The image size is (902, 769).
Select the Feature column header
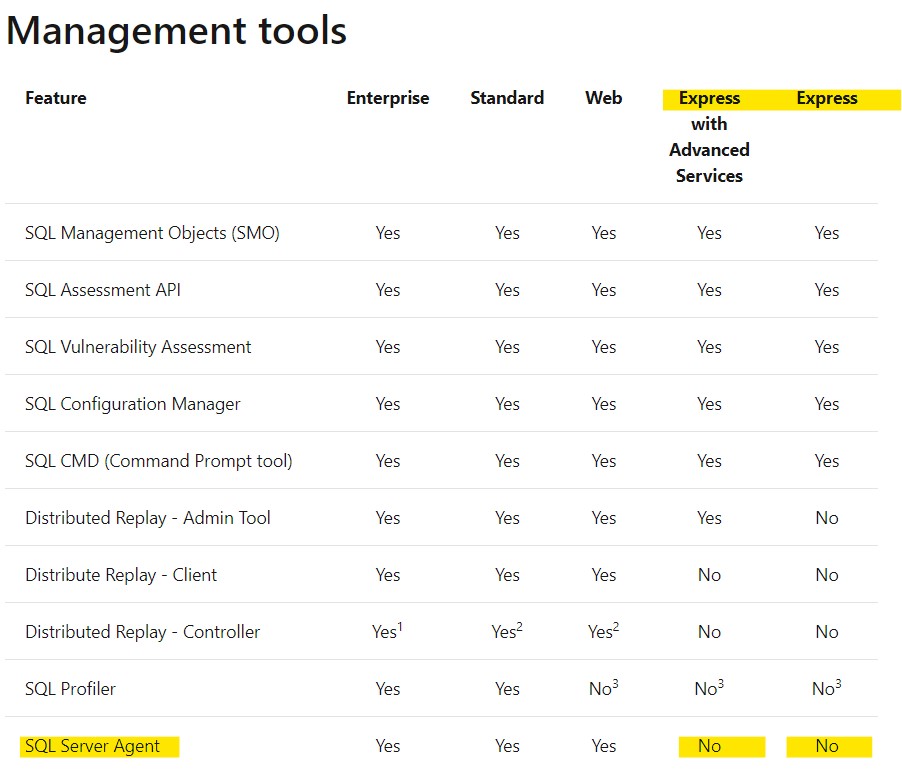56,98
